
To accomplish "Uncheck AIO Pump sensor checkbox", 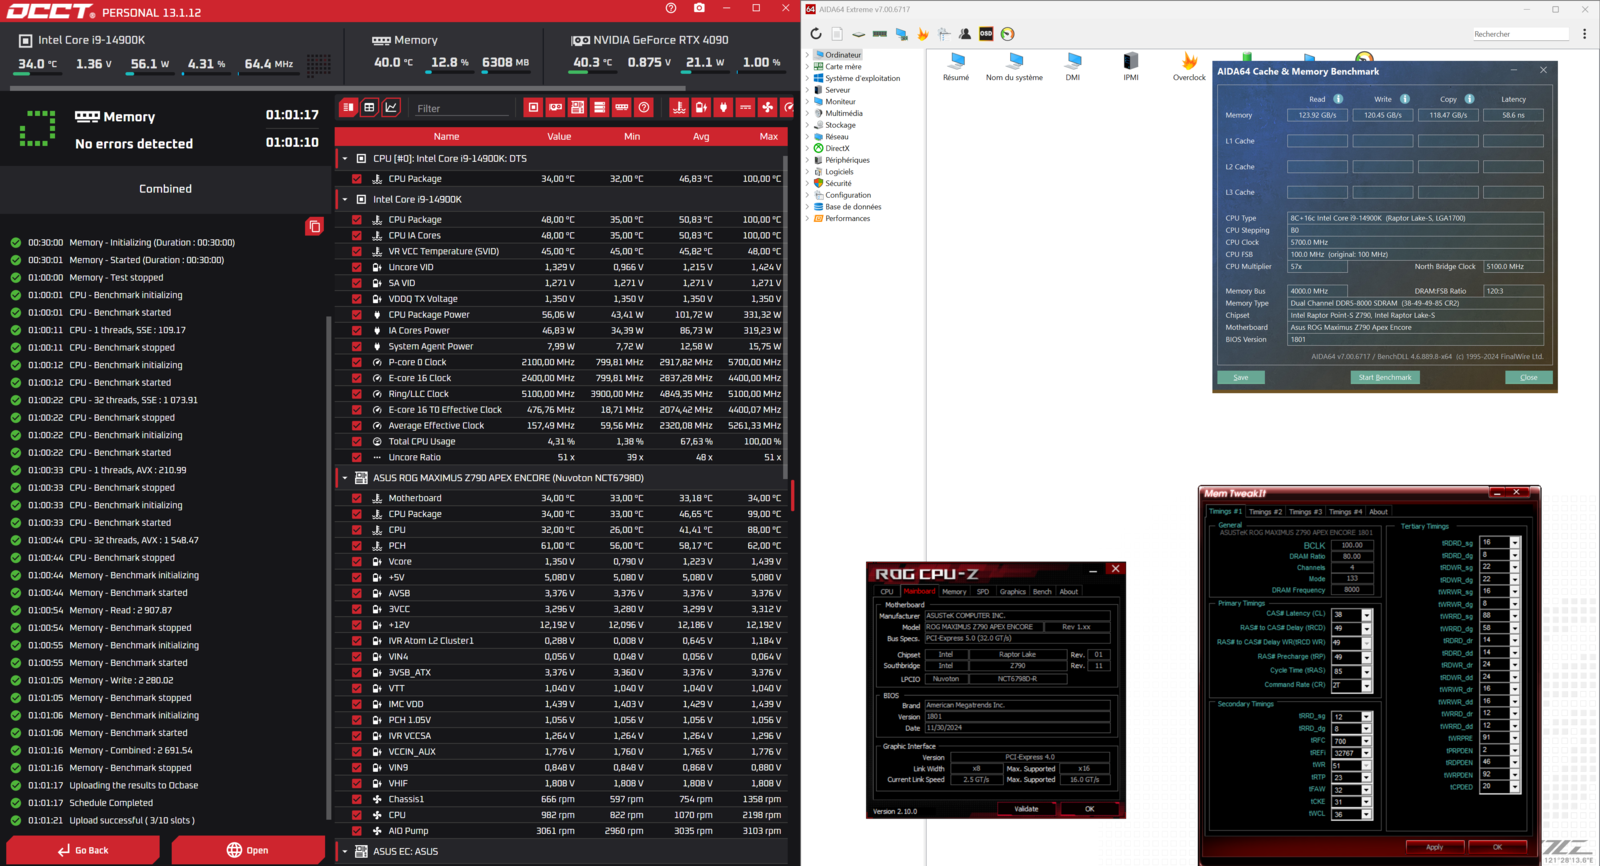I will tap(356, 831).
